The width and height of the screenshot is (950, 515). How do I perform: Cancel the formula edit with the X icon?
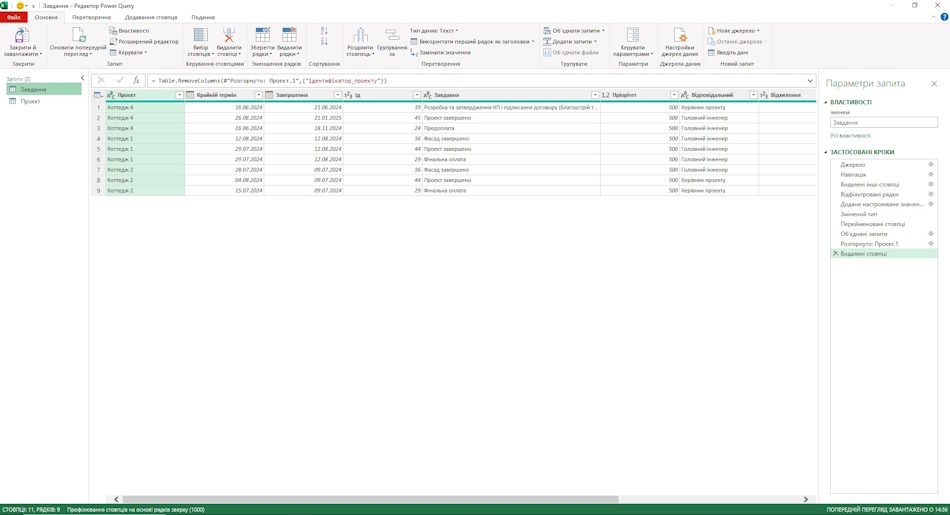pos(101,80)
